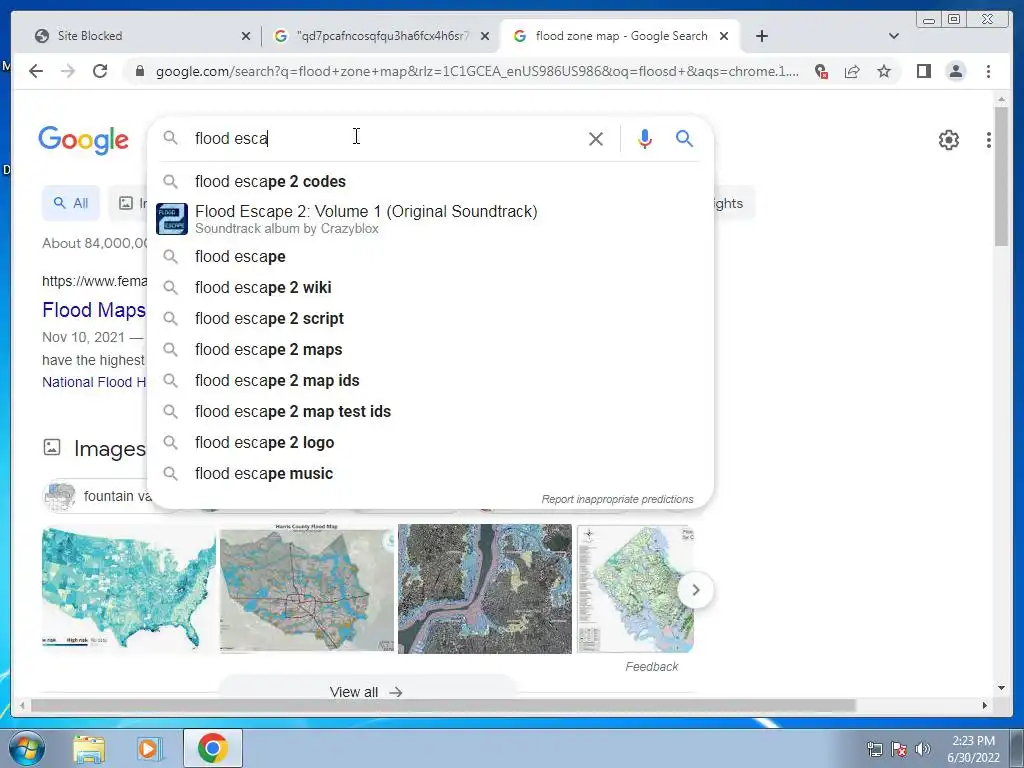The width and height of the screenshot is (1024, 768).
Task: Open the Action Center flag in system tray
Action: coord(899,749)
